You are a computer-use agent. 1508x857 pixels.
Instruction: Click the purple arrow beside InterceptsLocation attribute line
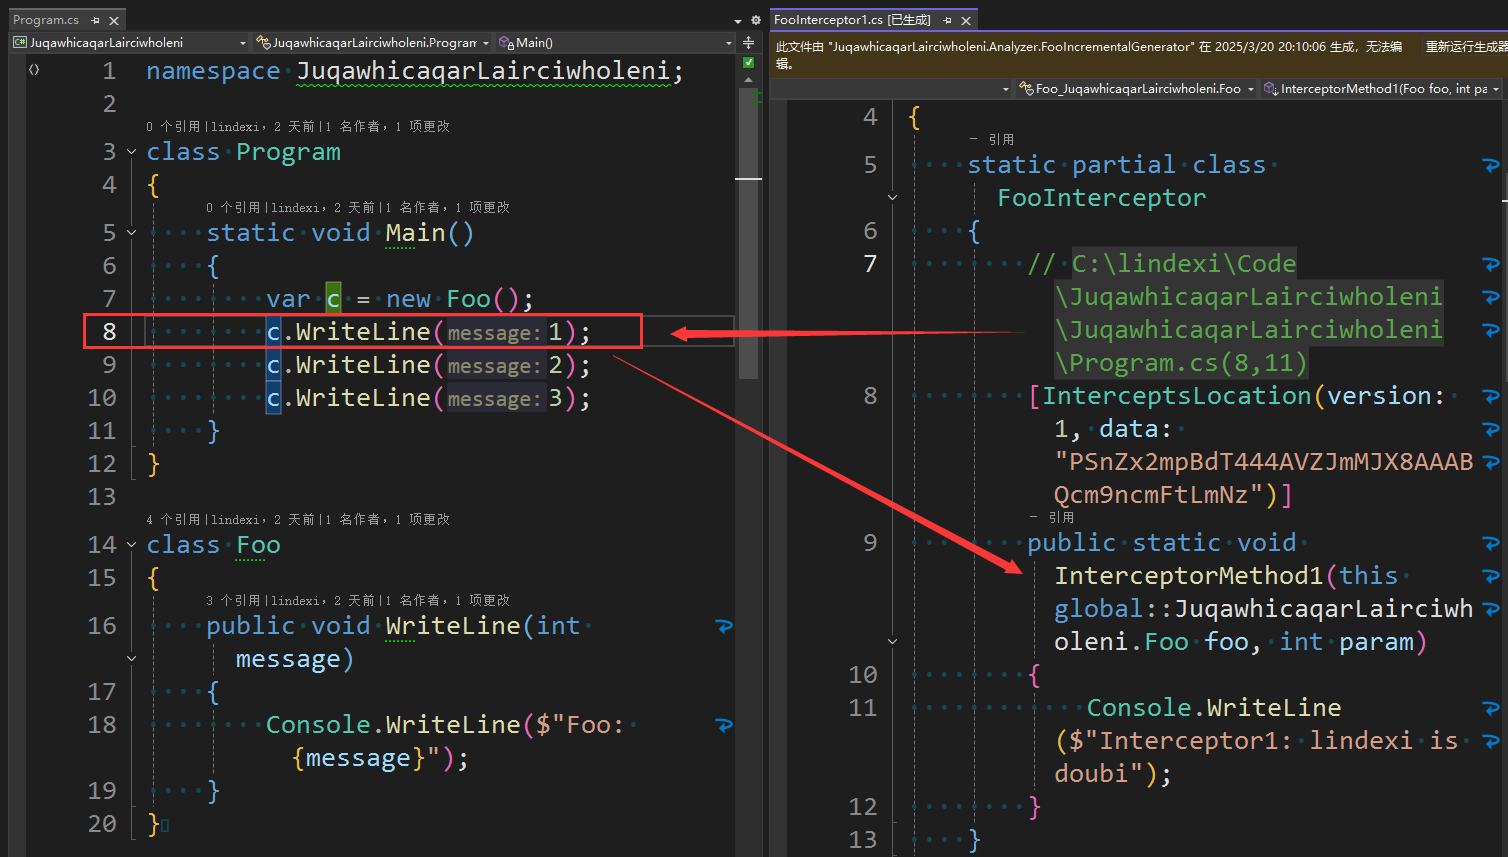(x=1490, y=395)
